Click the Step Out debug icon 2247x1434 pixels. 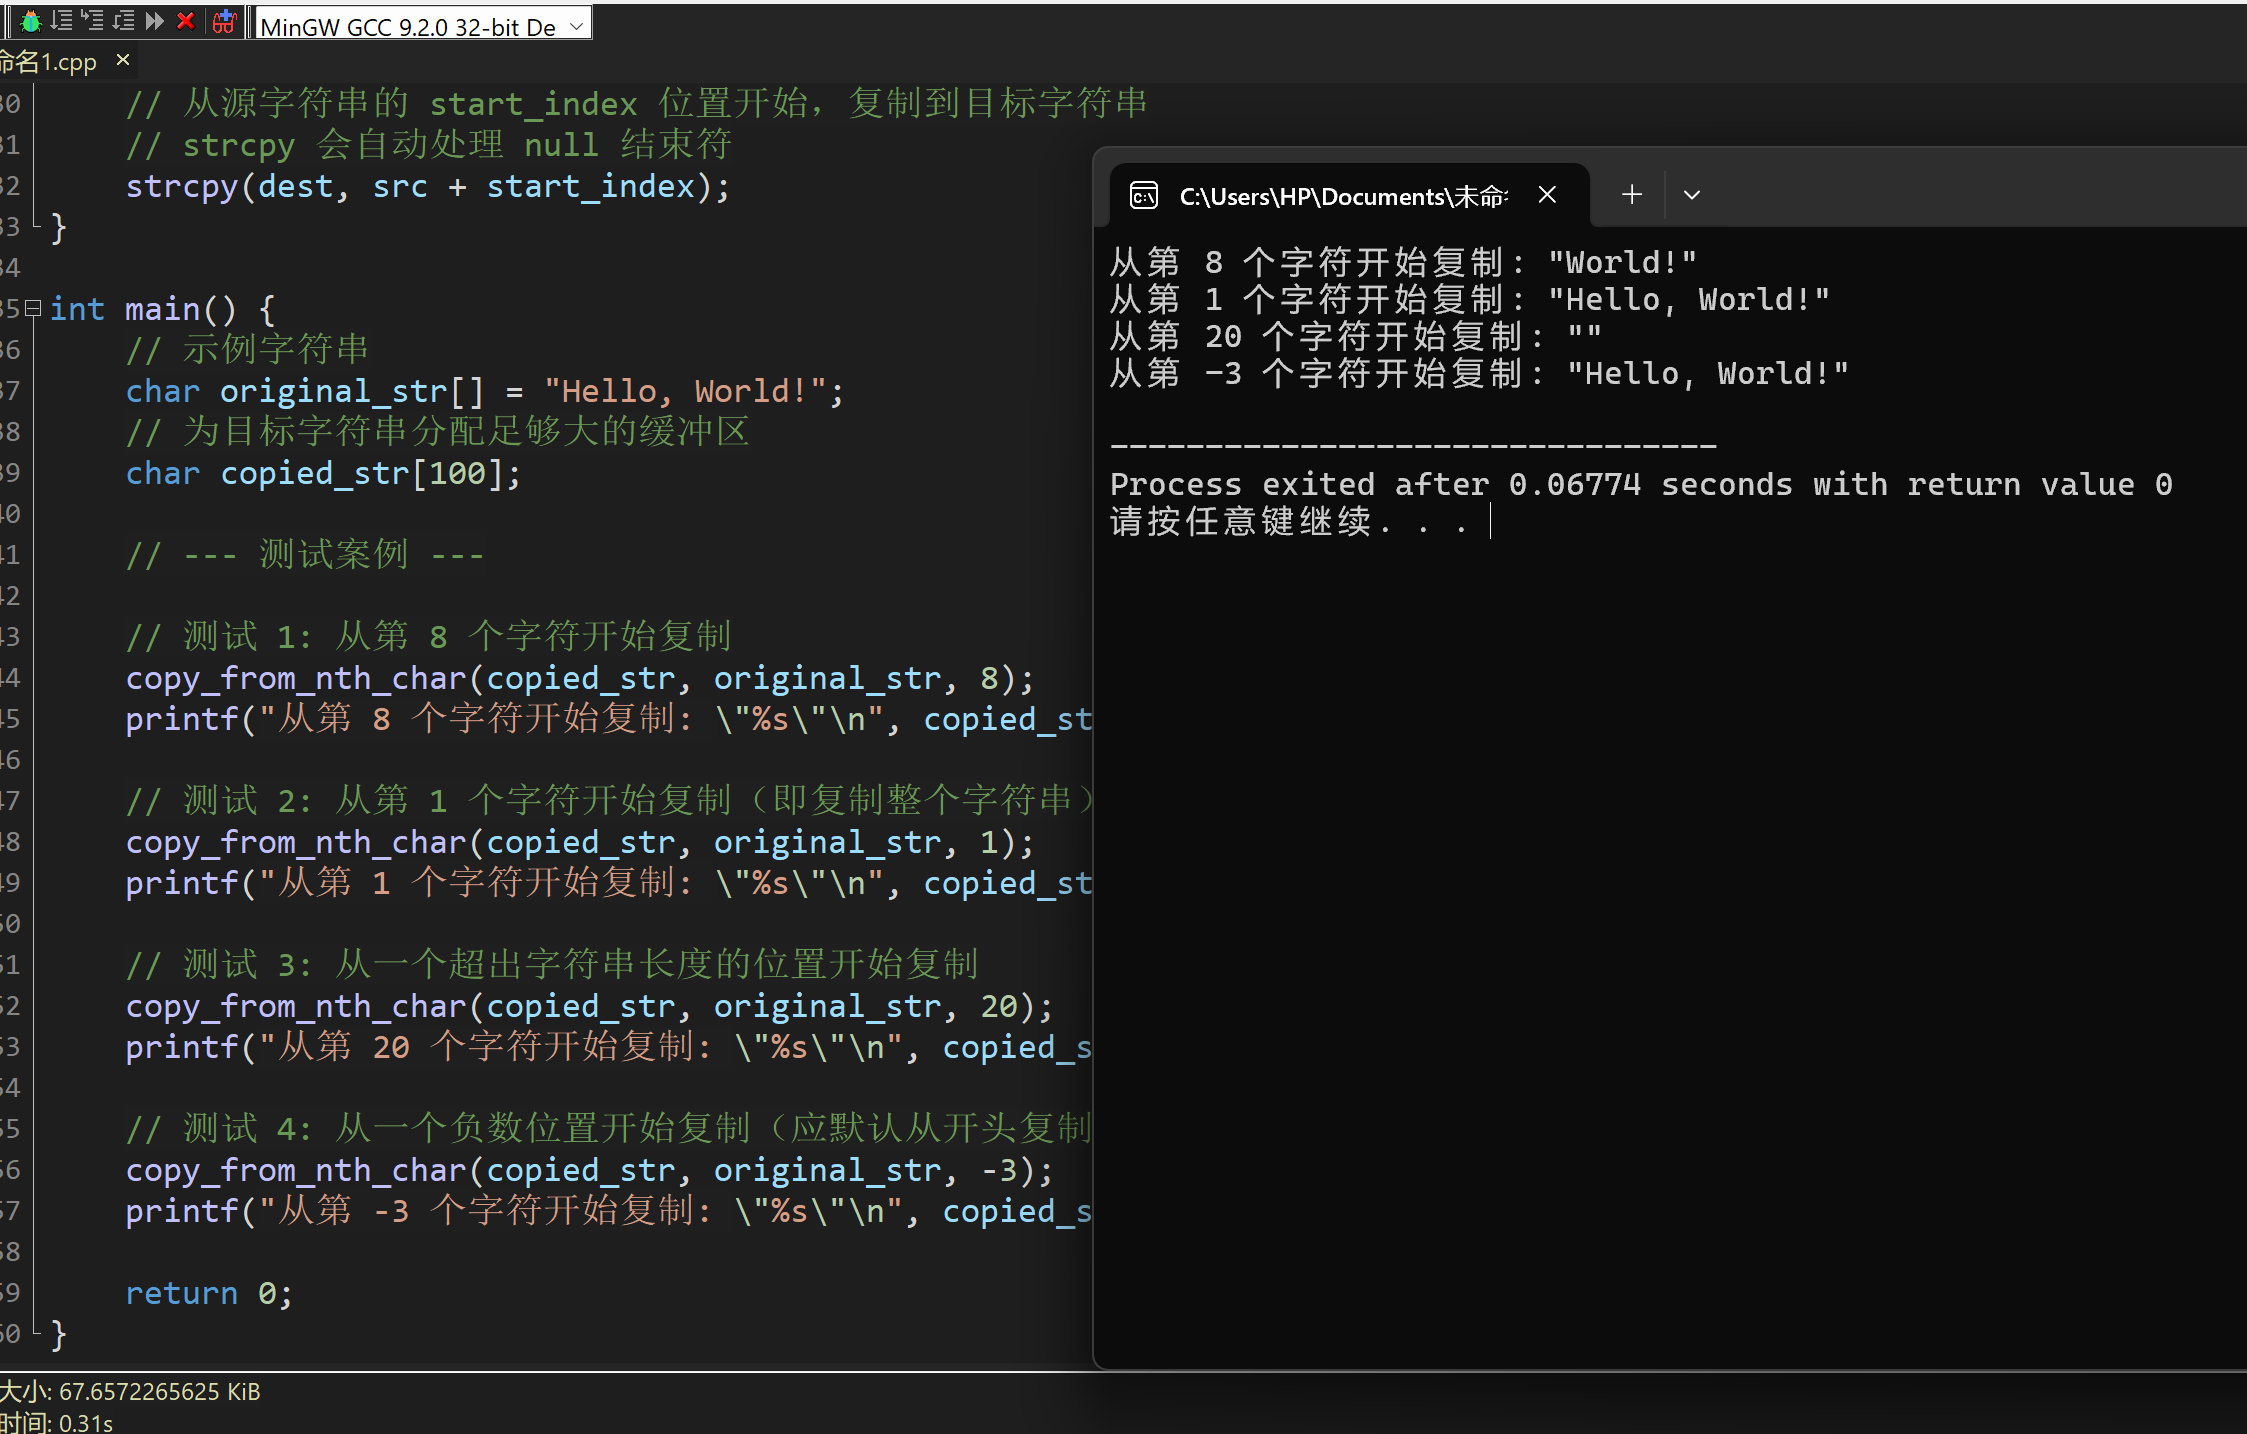point(123,21)
